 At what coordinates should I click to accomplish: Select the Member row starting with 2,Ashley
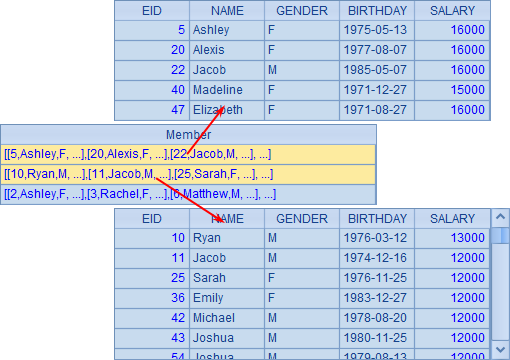pos(188,194)
